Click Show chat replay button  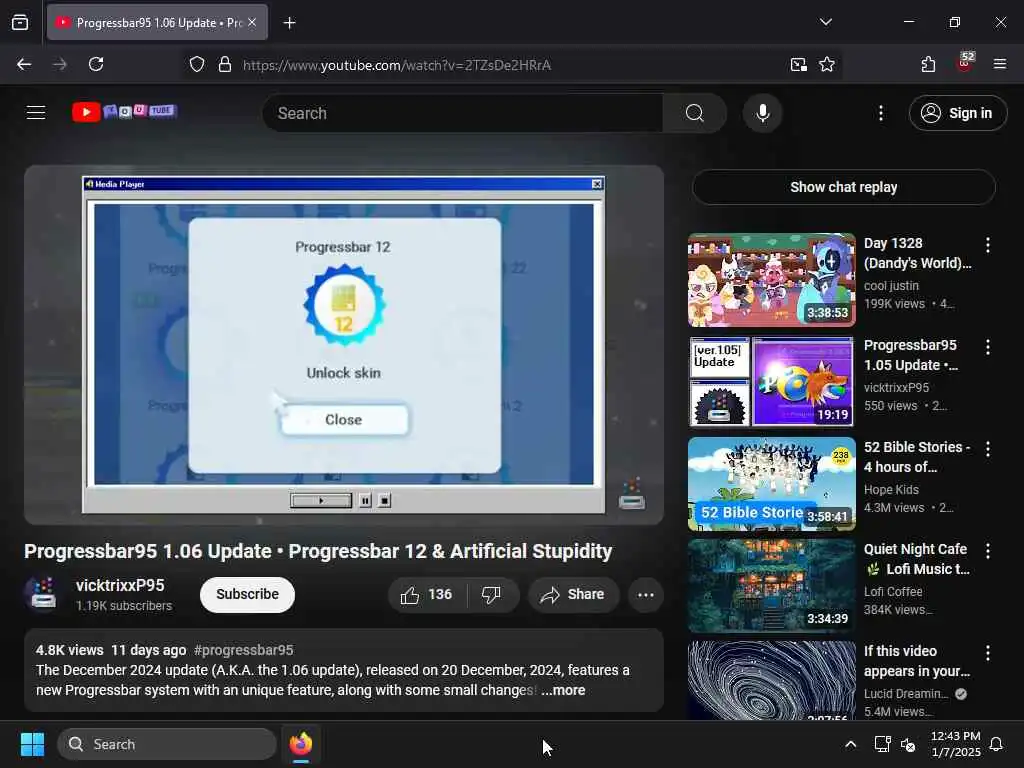[843, 187]
